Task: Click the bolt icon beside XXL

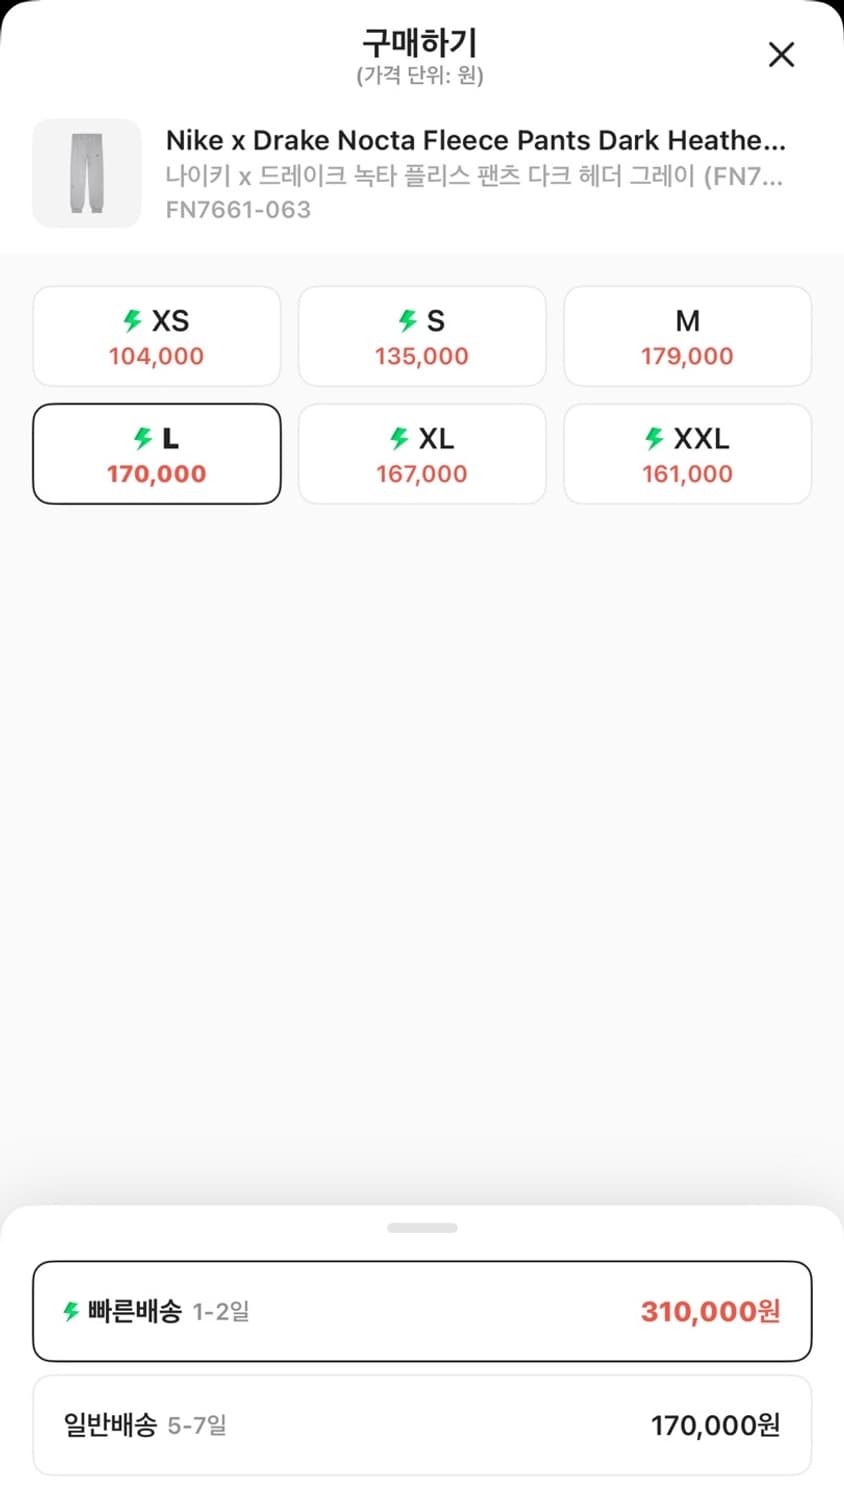Action: 655,438
